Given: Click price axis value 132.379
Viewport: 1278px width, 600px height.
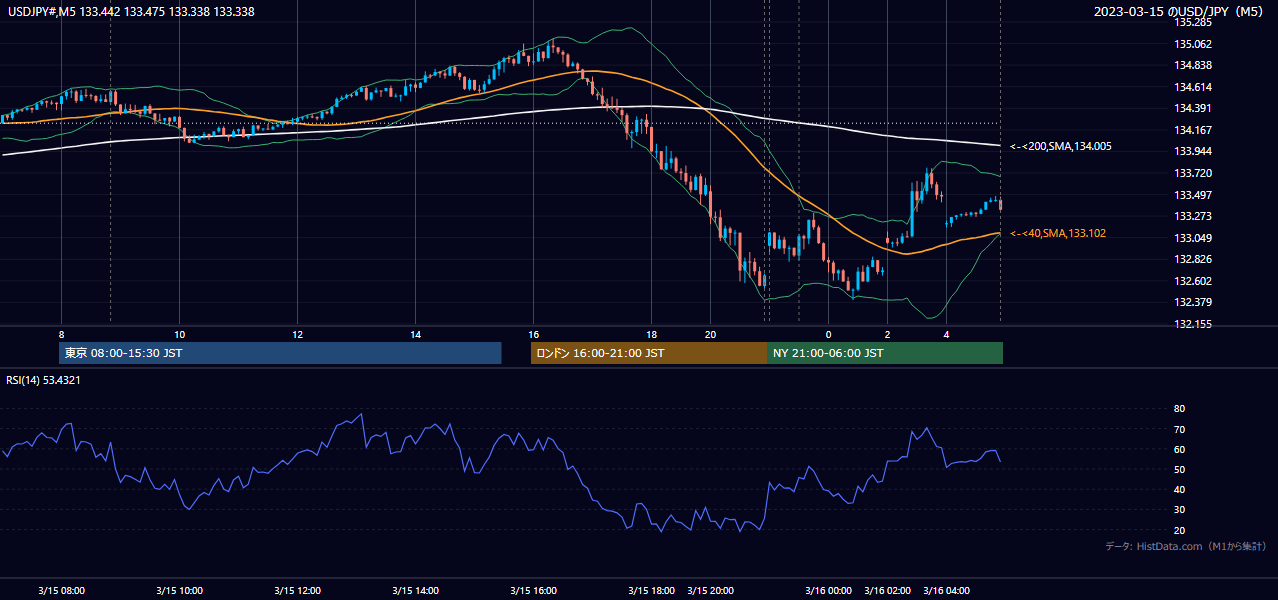Looking at the screenshot, I should point(1192,303).
